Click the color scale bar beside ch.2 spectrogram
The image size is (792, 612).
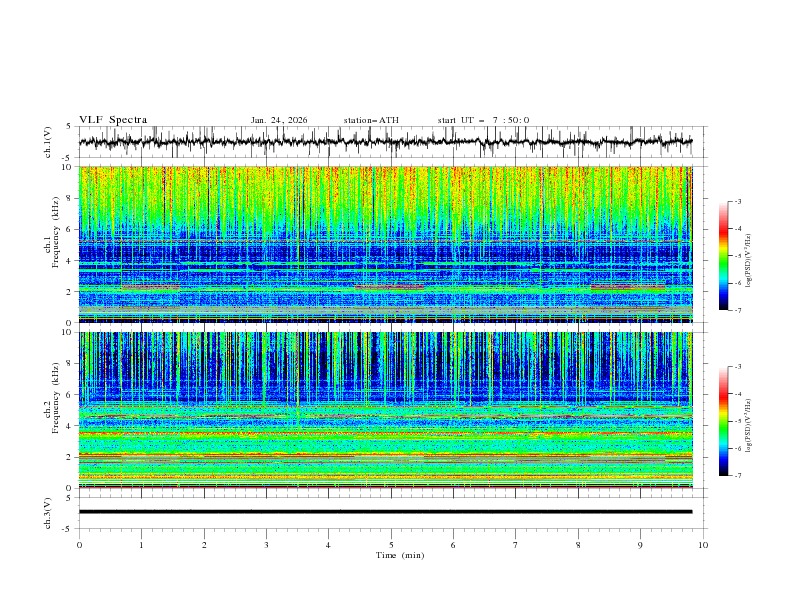pos(723,421)
